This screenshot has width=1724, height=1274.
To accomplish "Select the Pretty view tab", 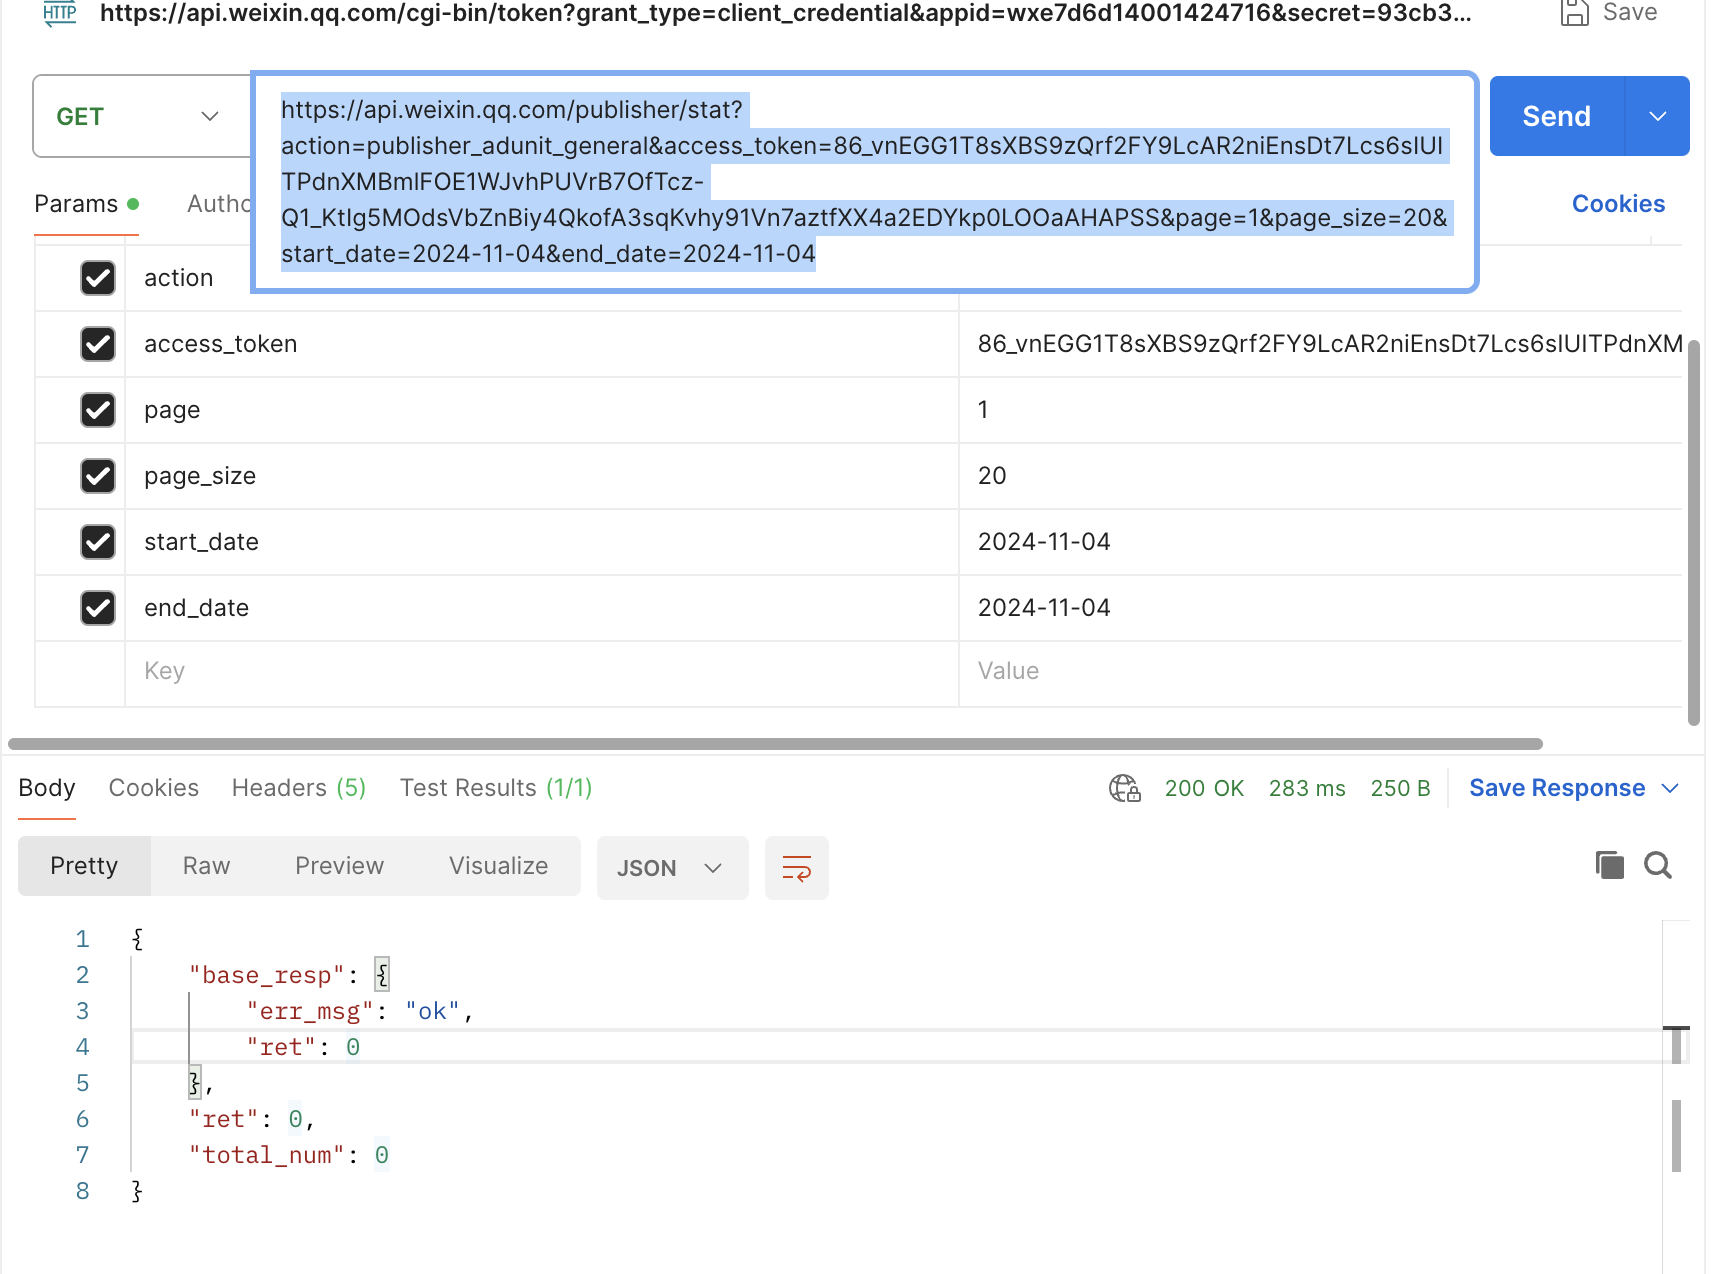I will point(84,866).
